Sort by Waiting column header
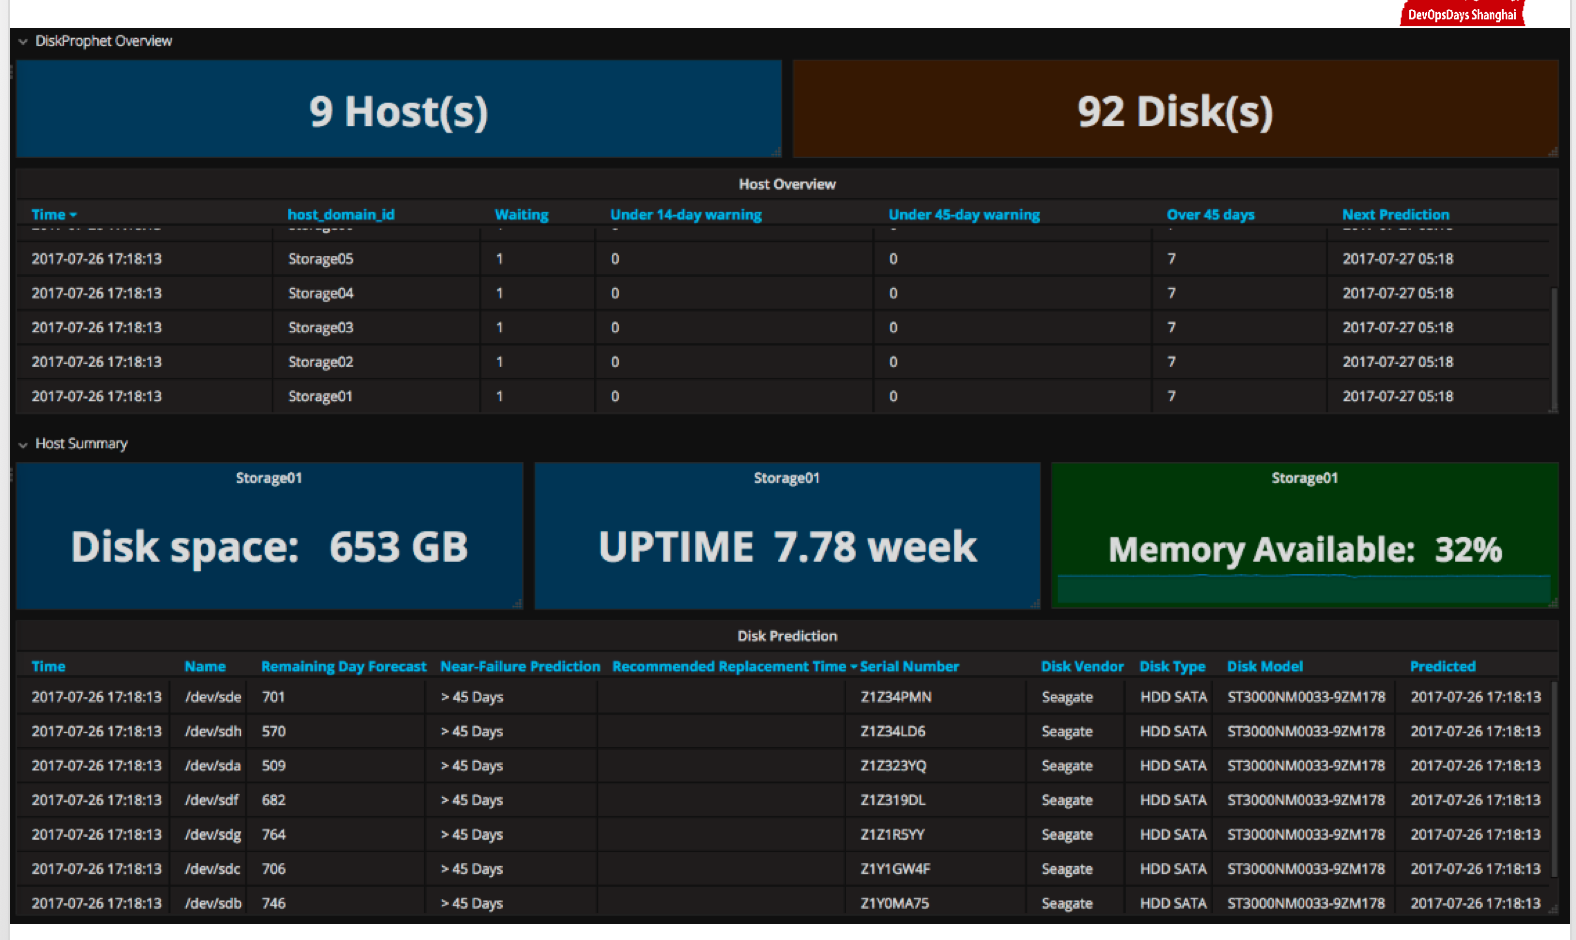Viewport: 1576px width, 940px height. 522,214
